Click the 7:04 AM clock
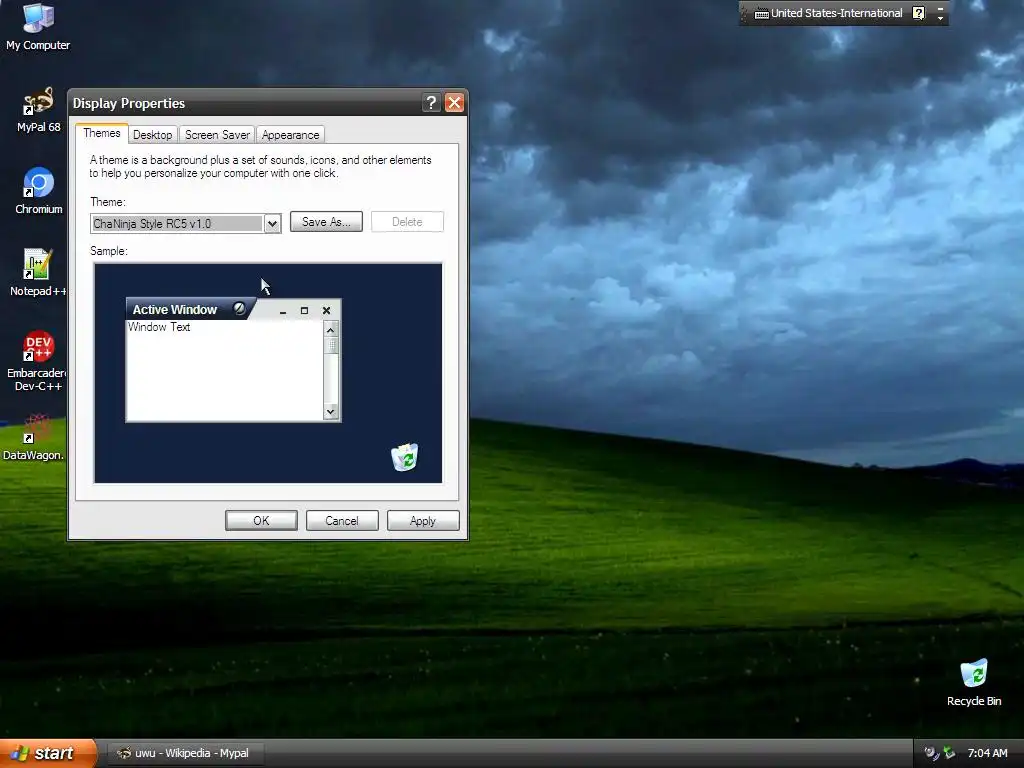 987,753
